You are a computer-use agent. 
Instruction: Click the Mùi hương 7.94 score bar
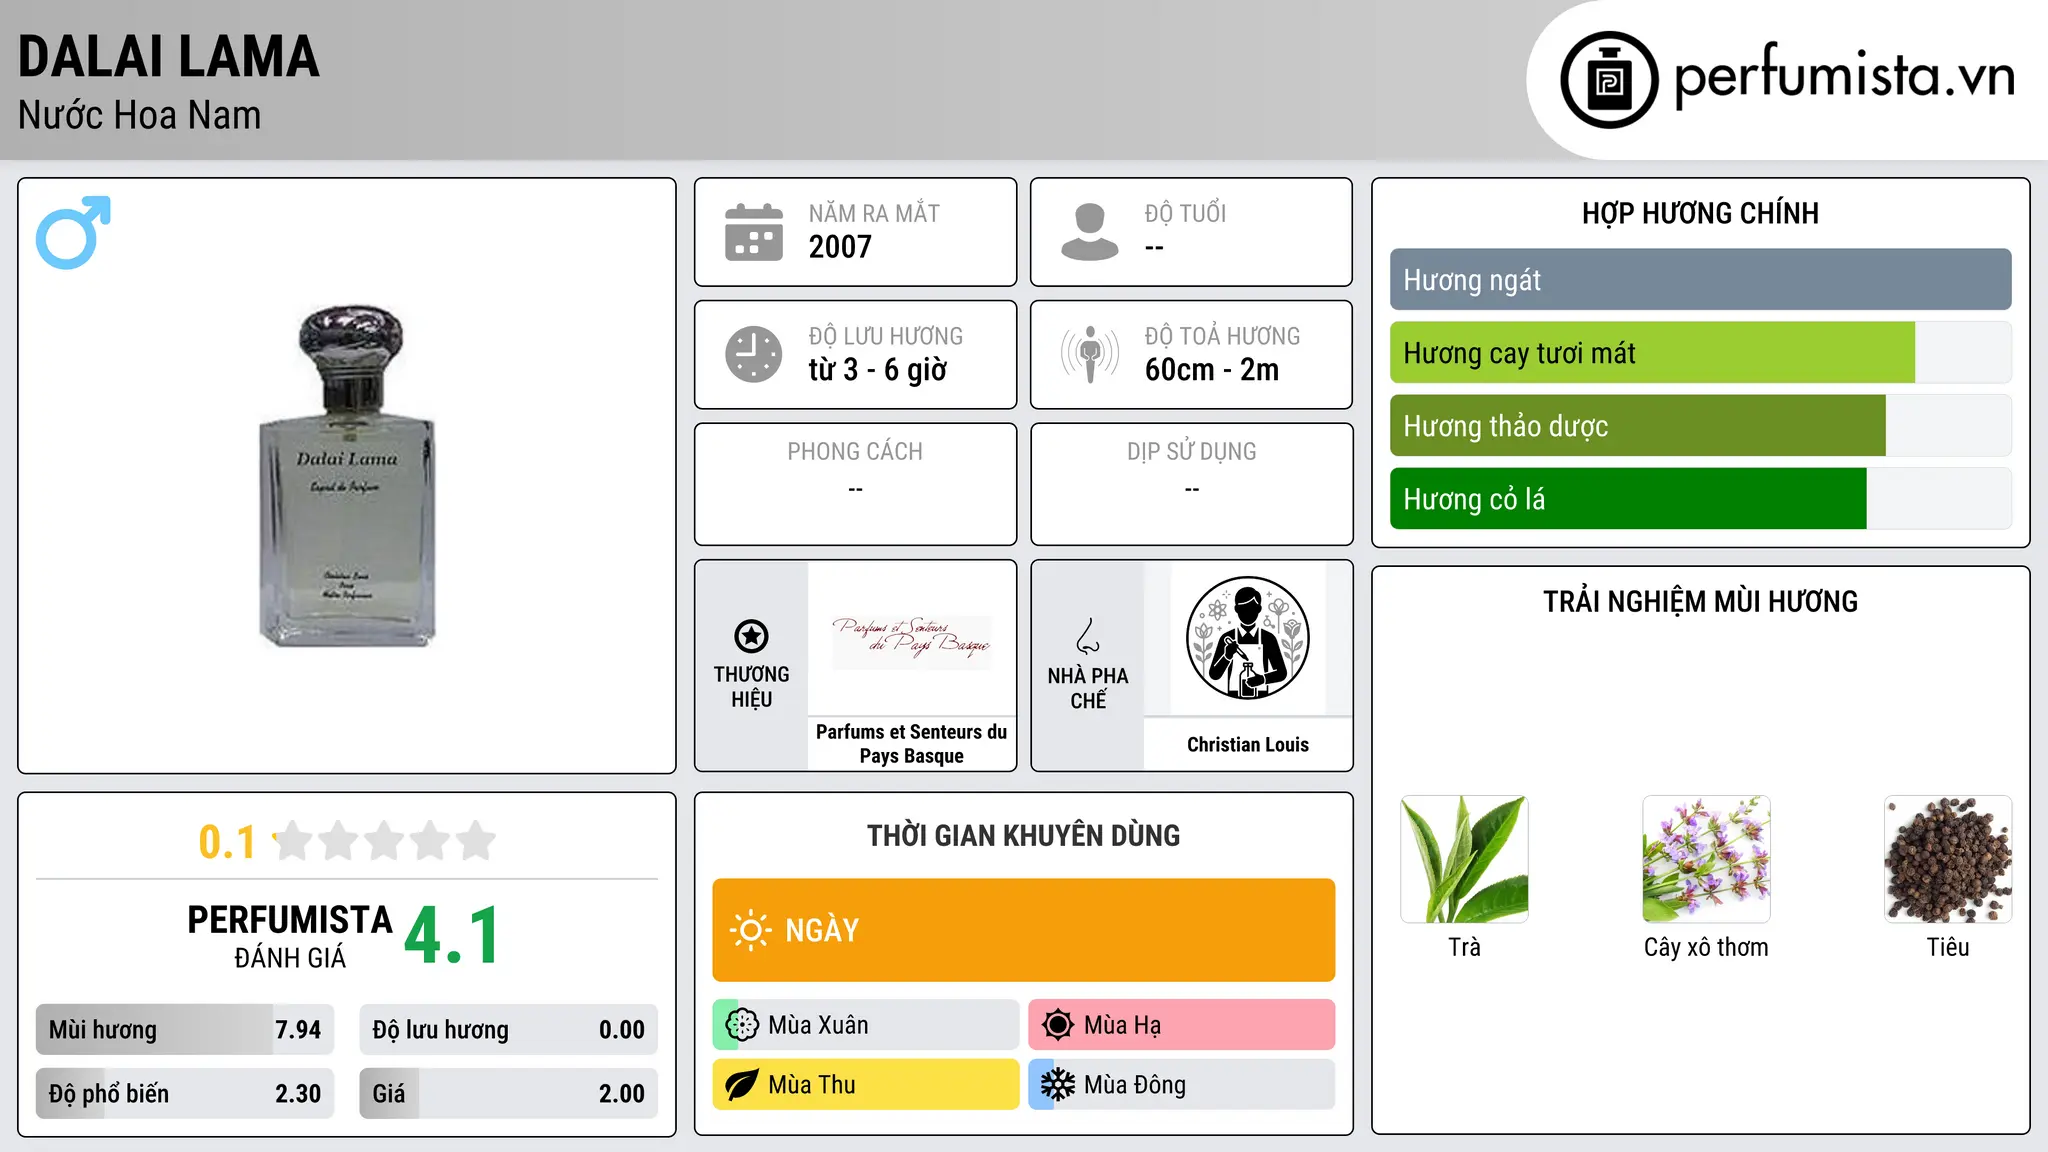pos(185,1030)
